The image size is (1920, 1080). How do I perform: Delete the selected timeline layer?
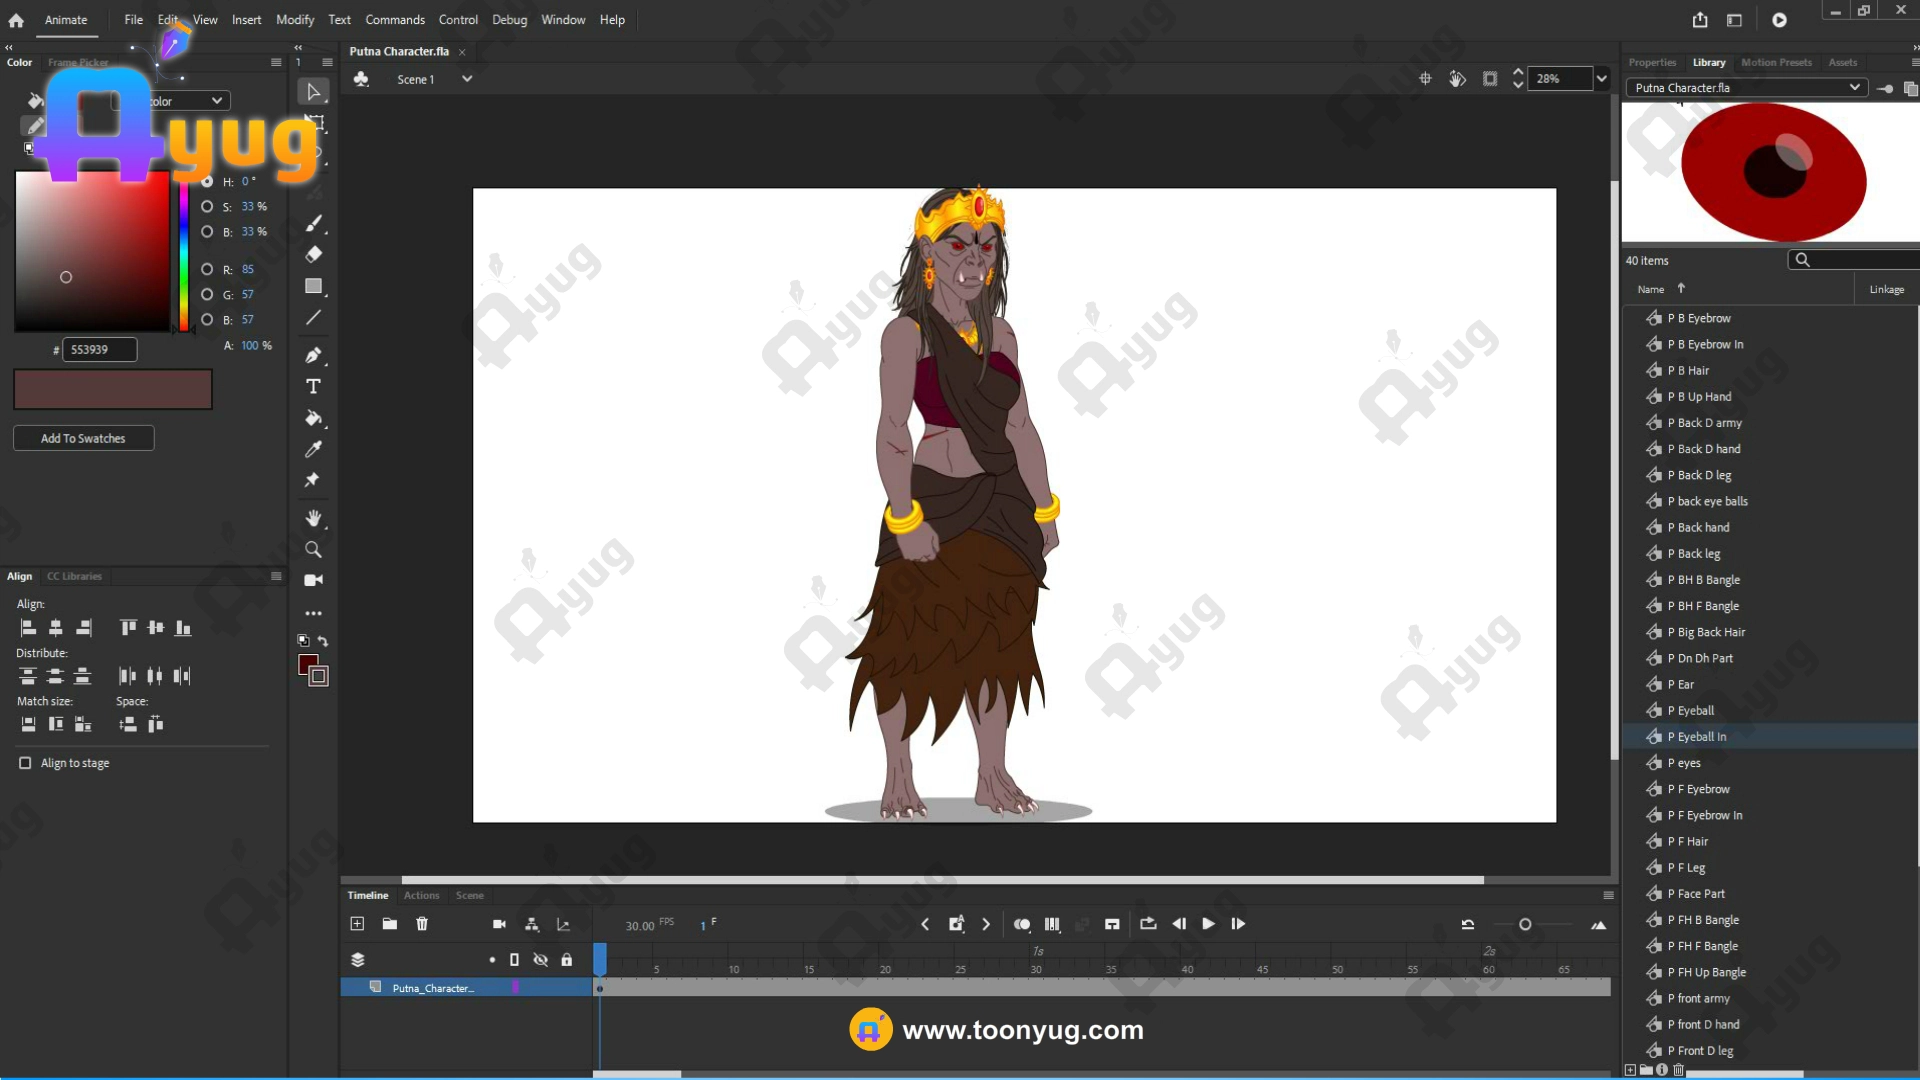422,924
